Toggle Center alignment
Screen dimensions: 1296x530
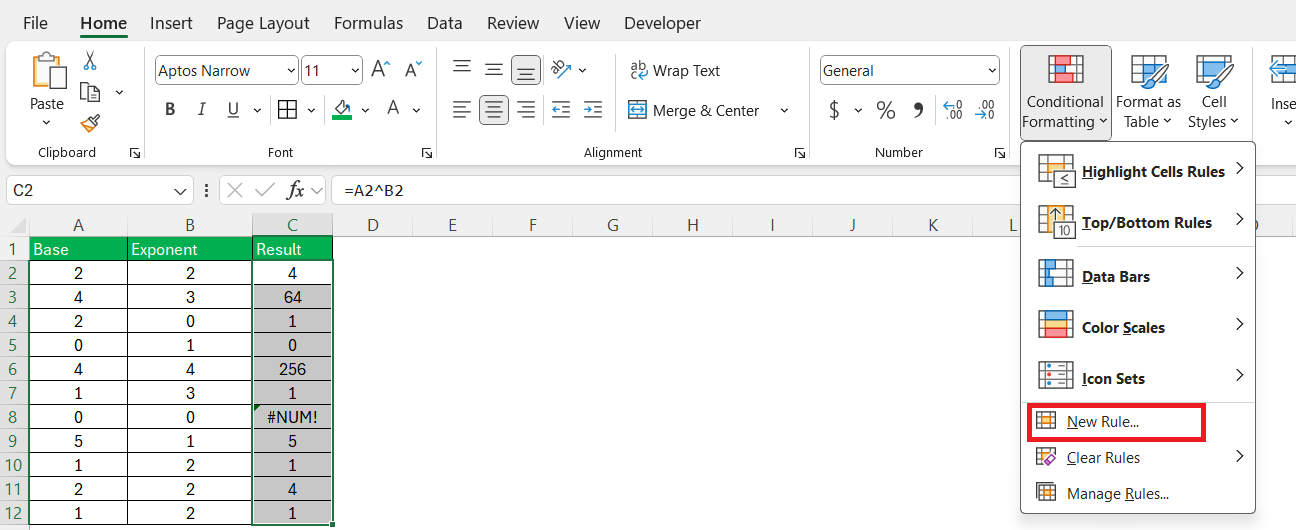point(494,110)
